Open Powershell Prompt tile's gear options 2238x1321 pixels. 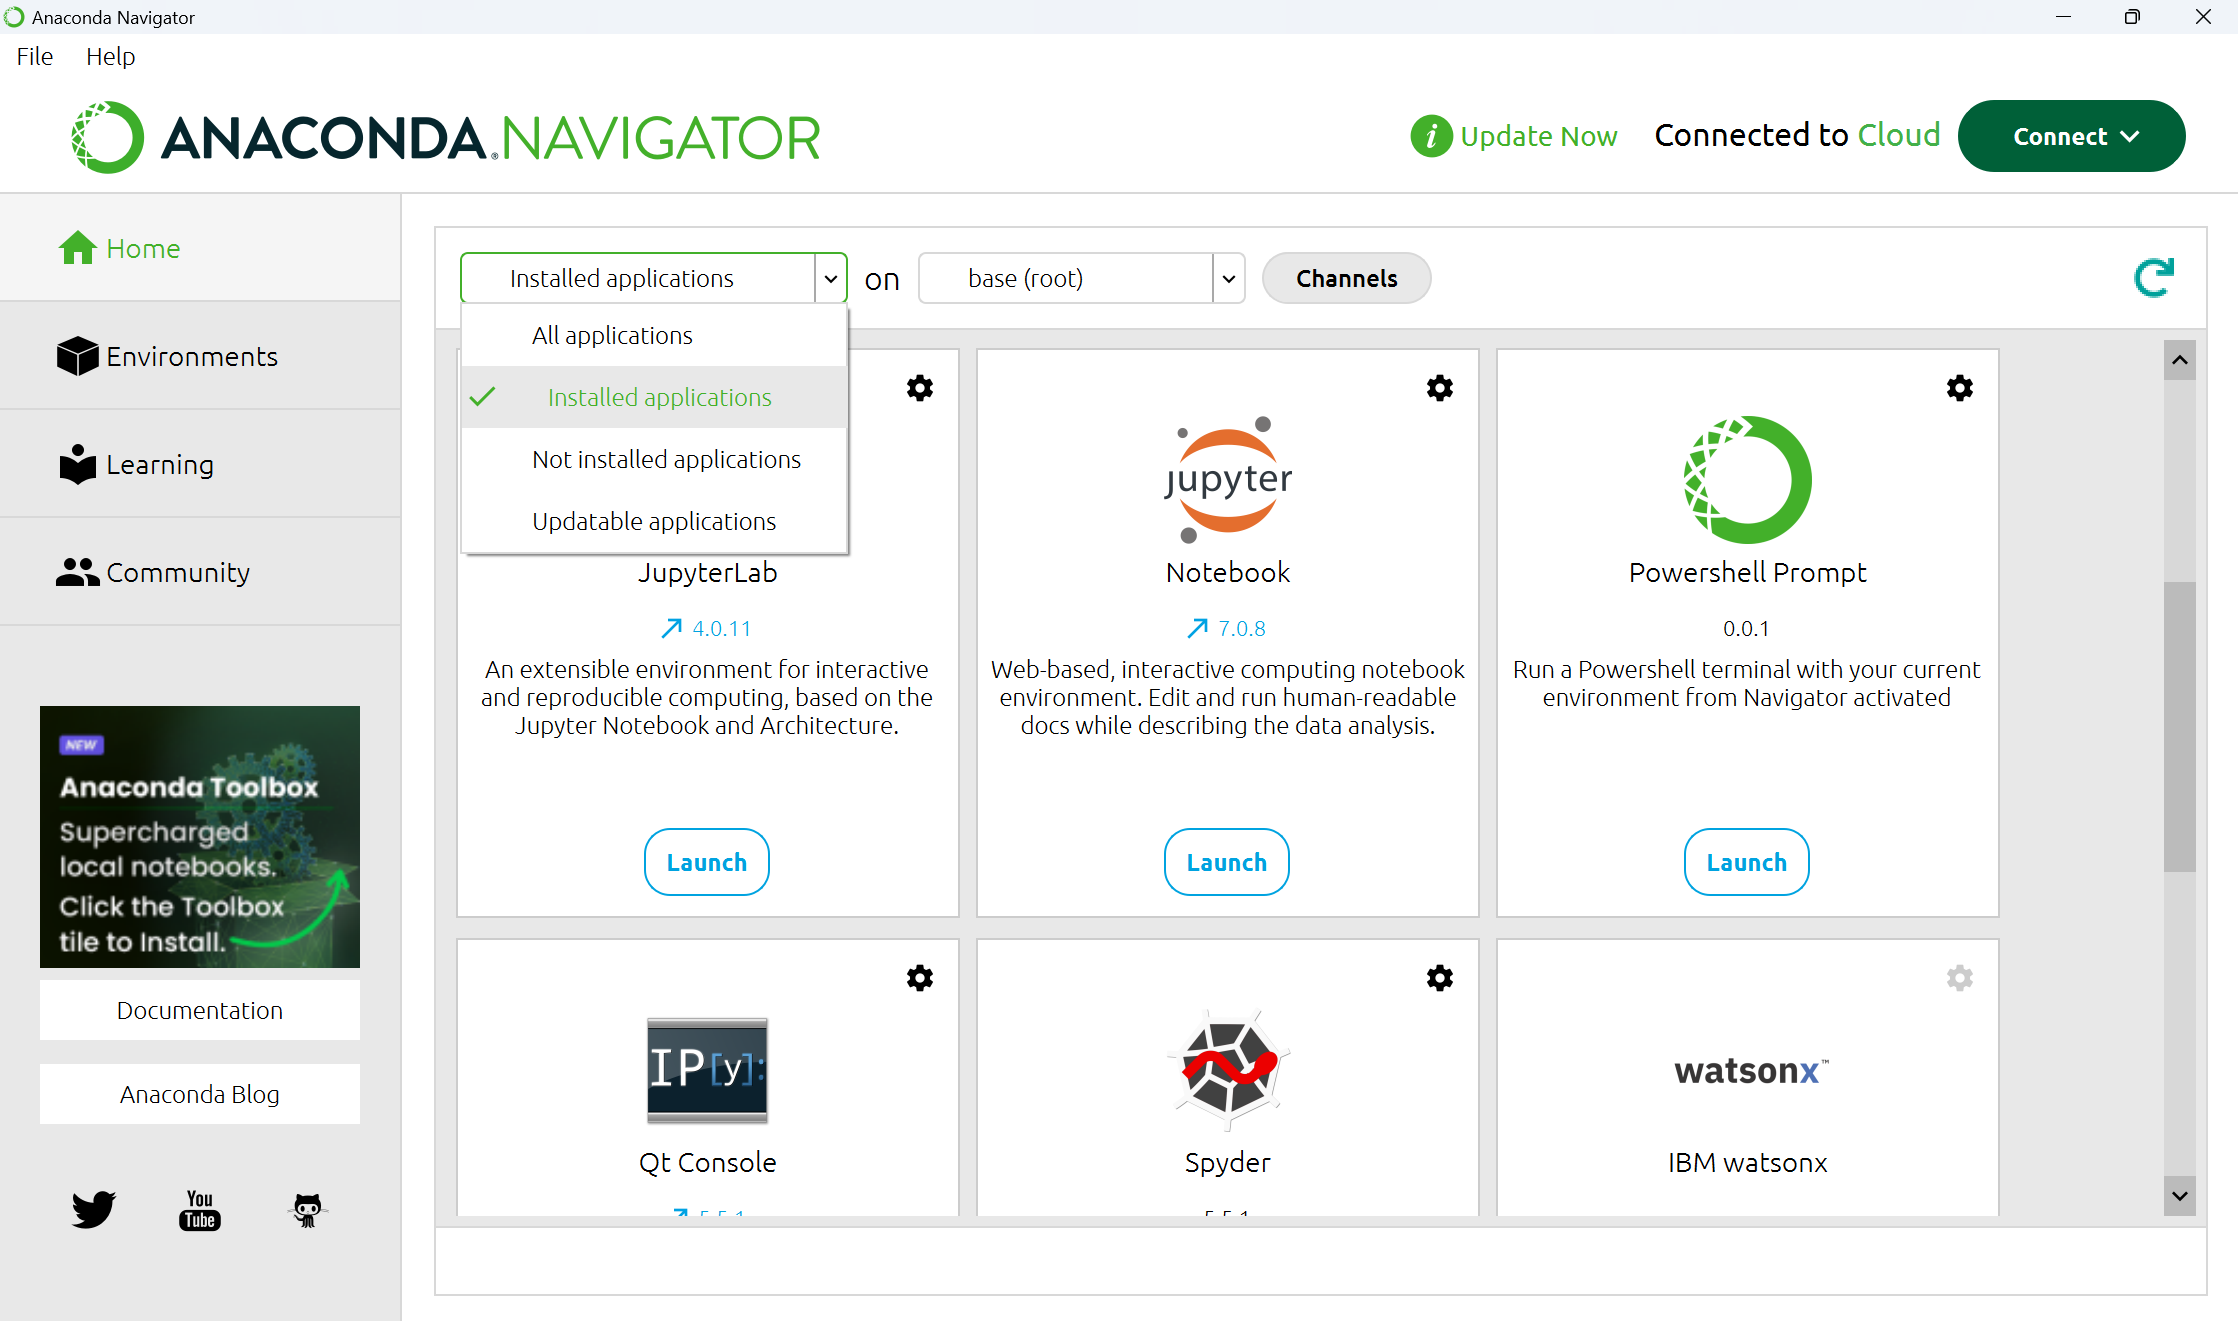[1959, 388]
